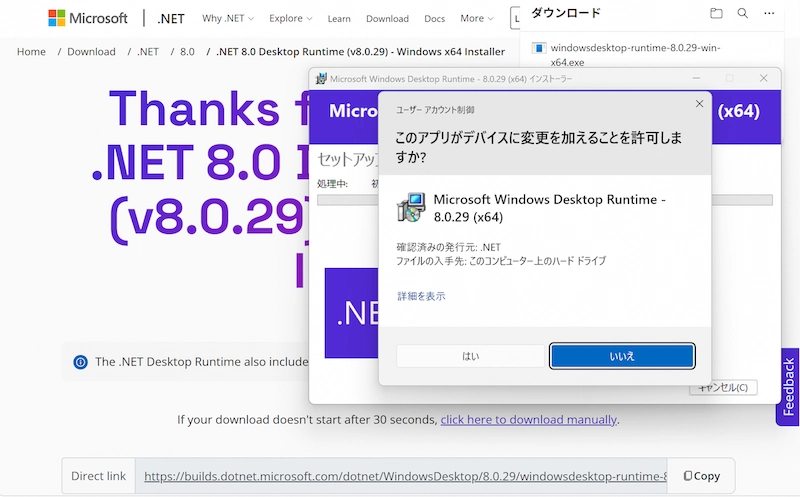Click はい to allow the app
800x497 pixels.
(470, 356)
